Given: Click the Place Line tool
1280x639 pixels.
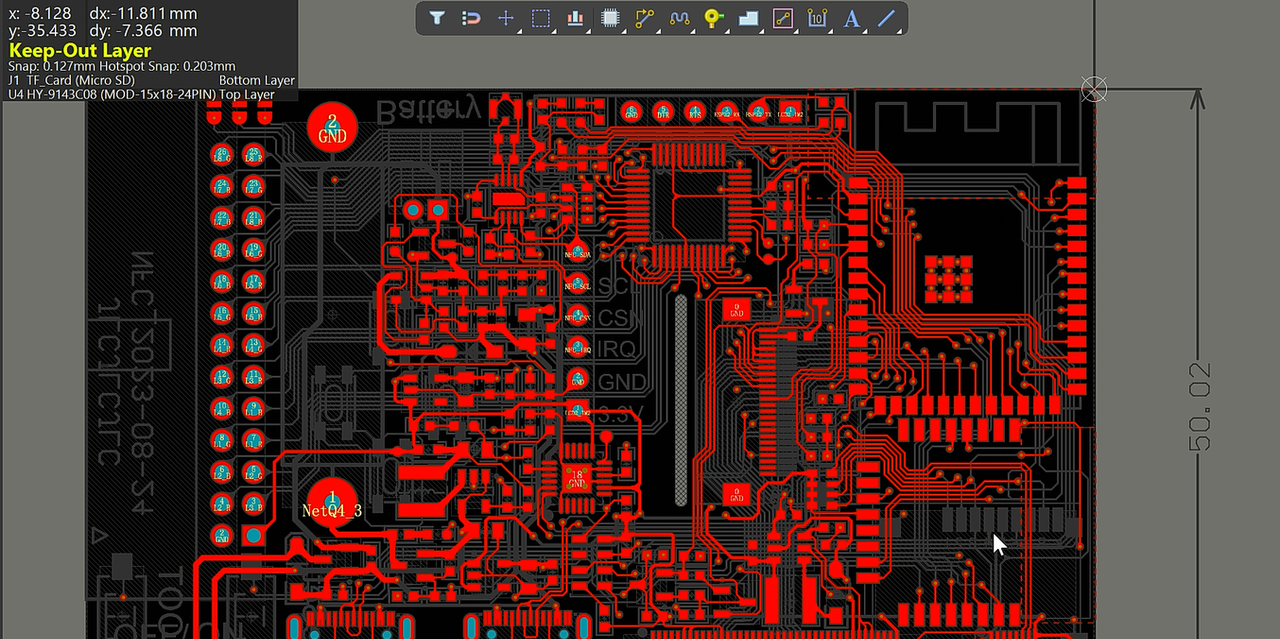Looking at the screenshot, I should coord(886,18).
